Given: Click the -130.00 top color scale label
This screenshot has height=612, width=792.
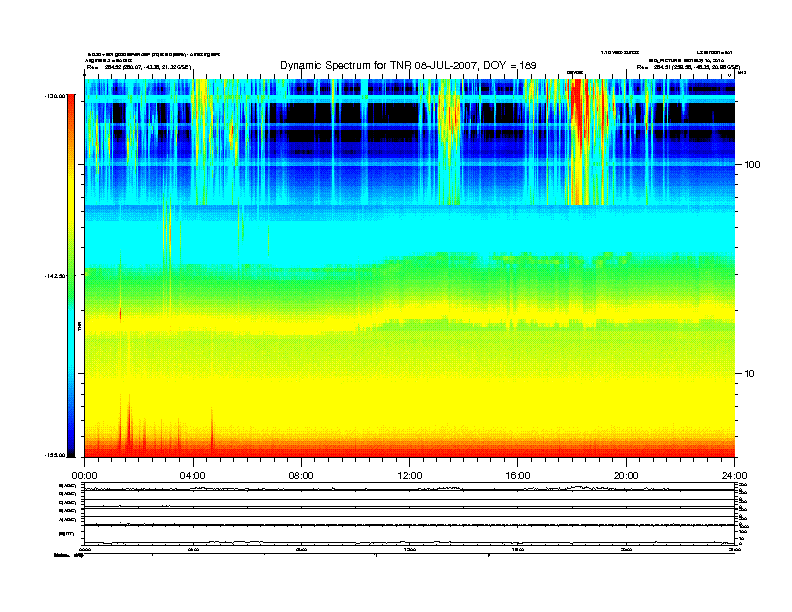Looking at the screenshot, I should (x=54, y=95).
